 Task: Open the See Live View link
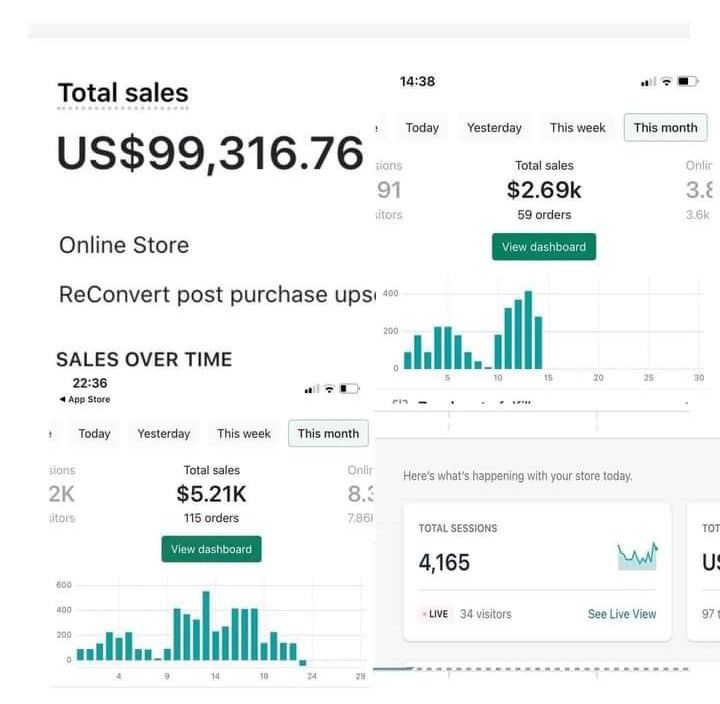coord(622,614)
